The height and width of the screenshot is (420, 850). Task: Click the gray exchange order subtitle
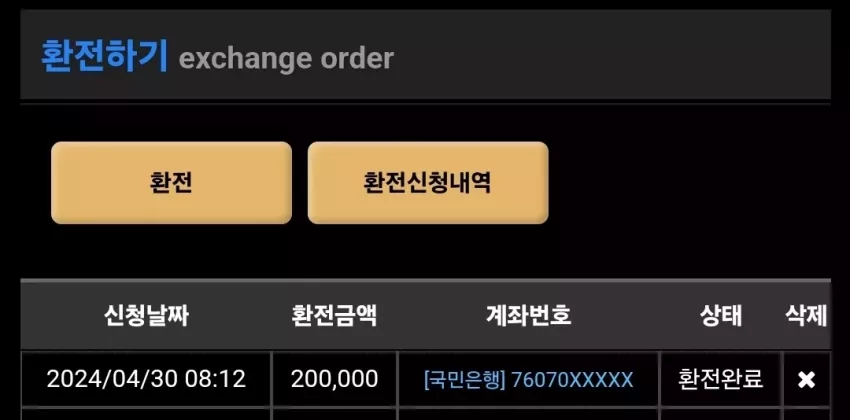286,59
